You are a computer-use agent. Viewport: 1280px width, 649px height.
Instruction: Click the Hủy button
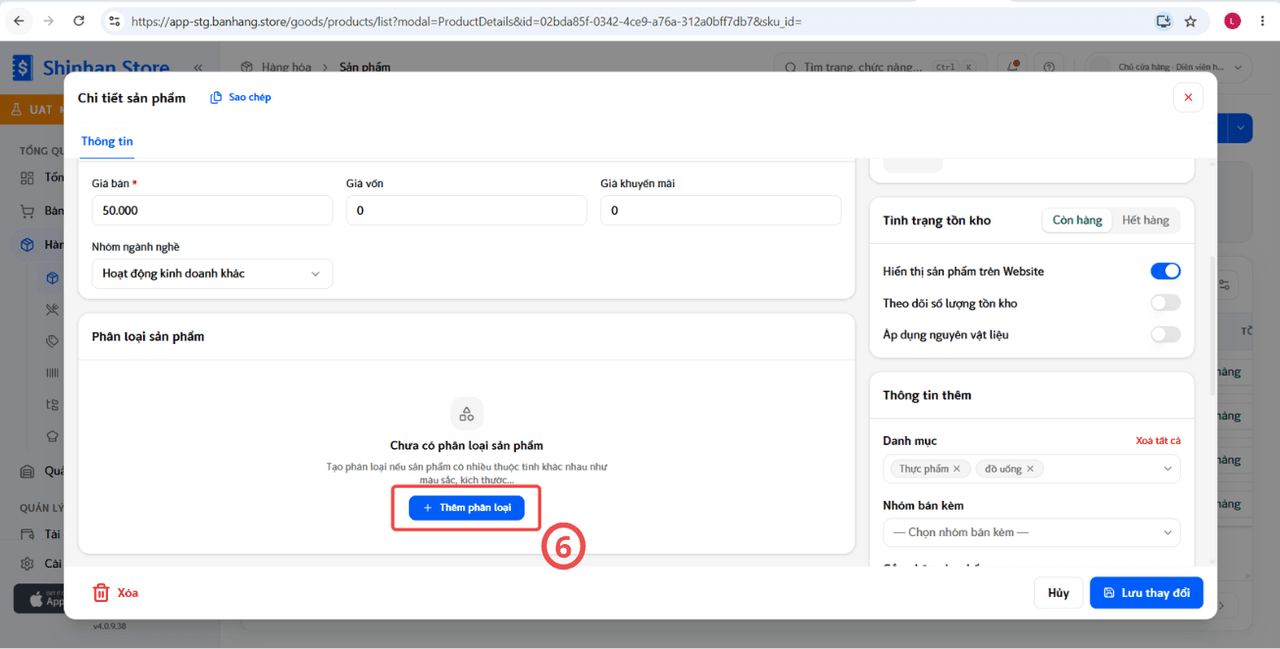coord(1058,593)
